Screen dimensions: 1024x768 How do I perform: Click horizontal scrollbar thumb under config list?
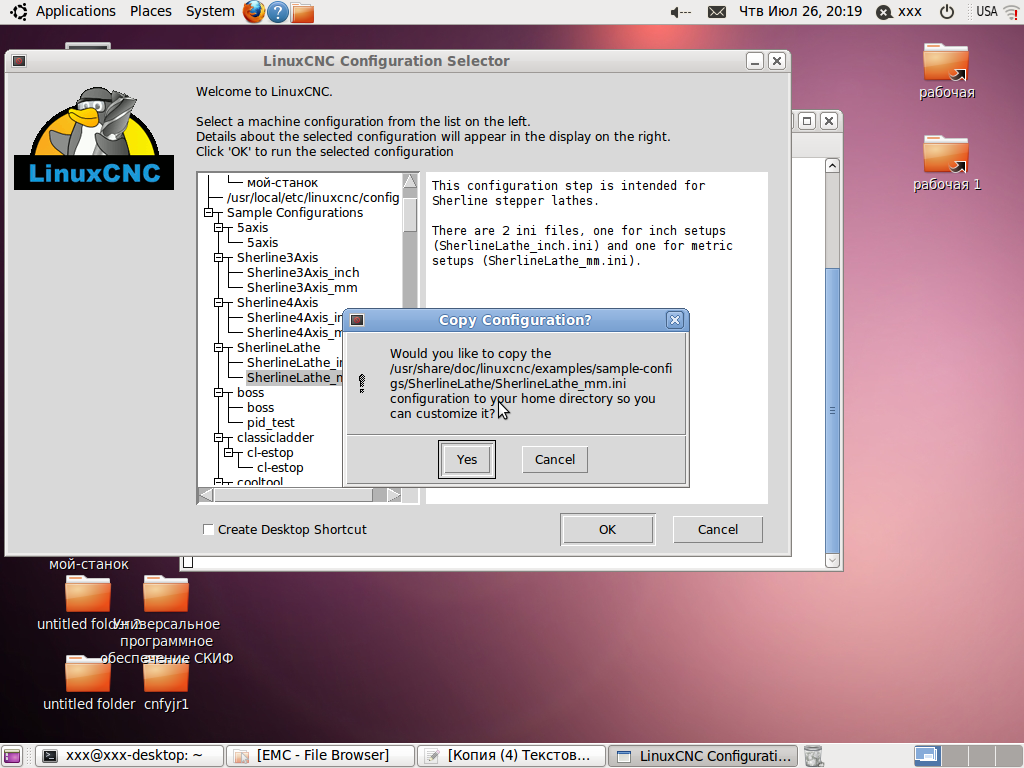(x=293, y=495)
